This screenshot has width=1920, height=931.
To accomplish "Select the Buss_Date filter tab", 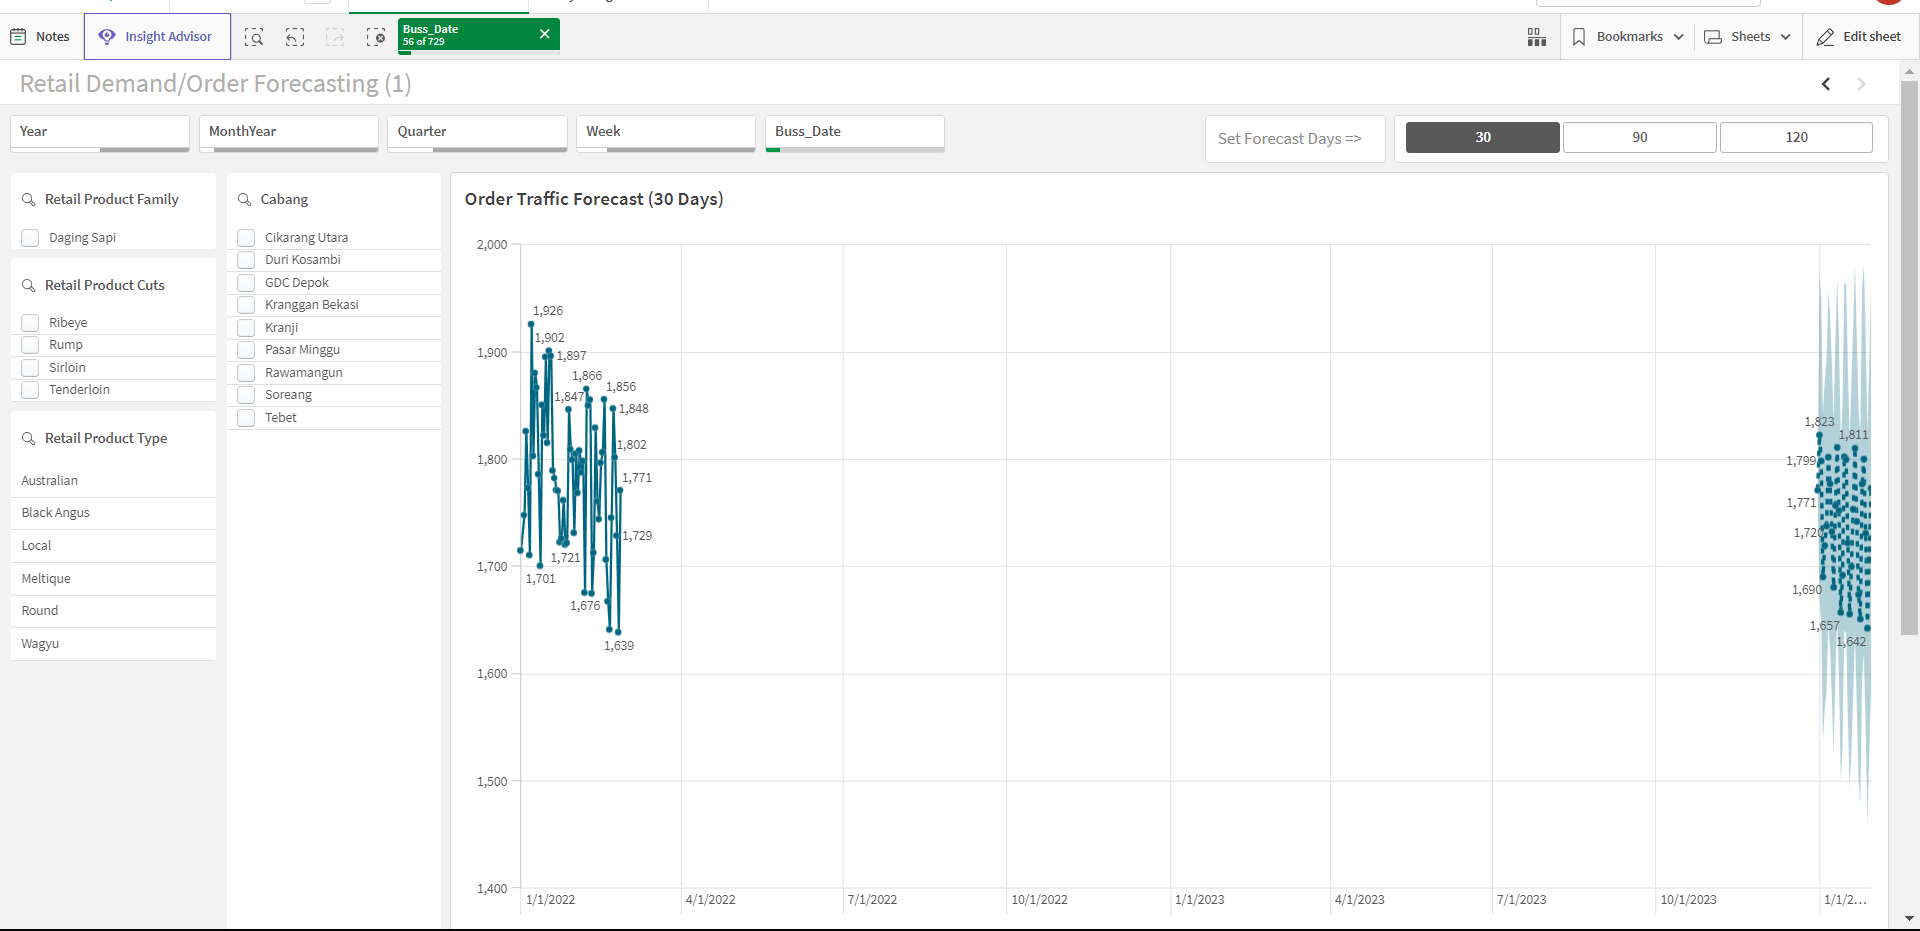I will tap(854, 132).
